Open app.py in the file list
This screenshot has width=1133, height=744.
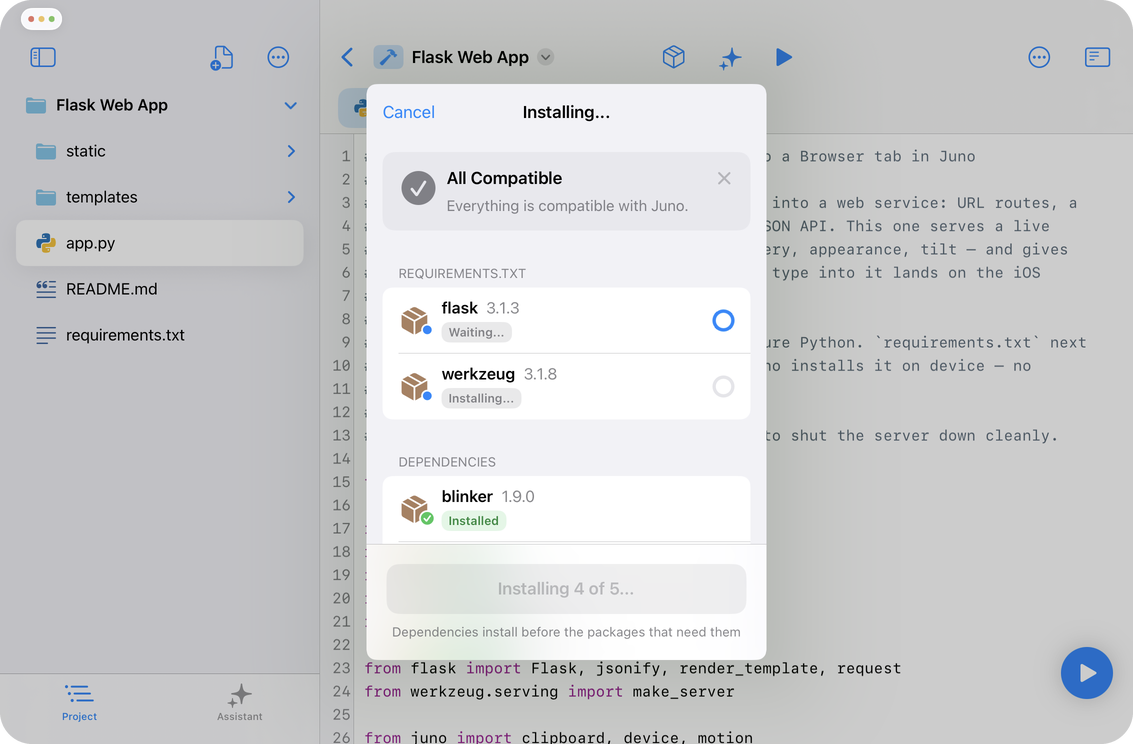pyautogui.click(x=160, y=243)
